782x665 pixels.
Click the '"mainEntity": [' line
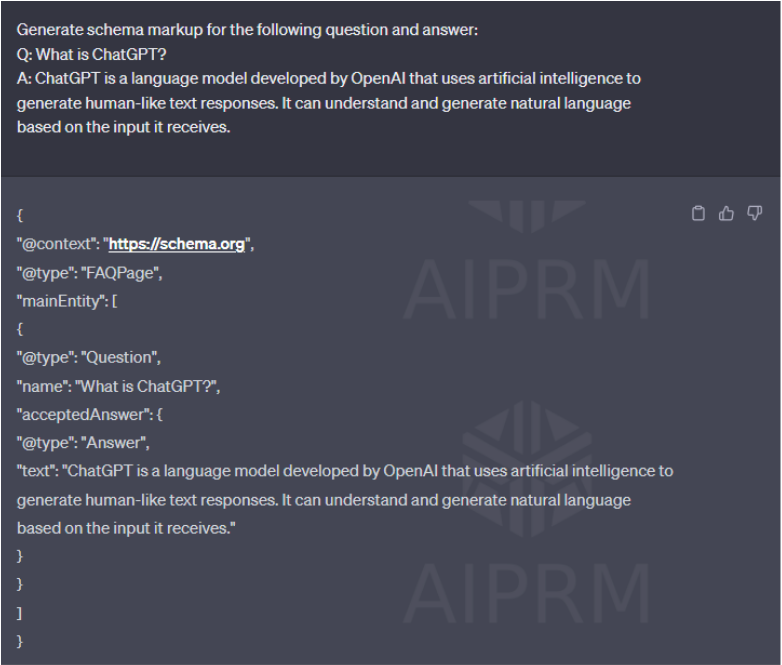[x=67, y=301]
